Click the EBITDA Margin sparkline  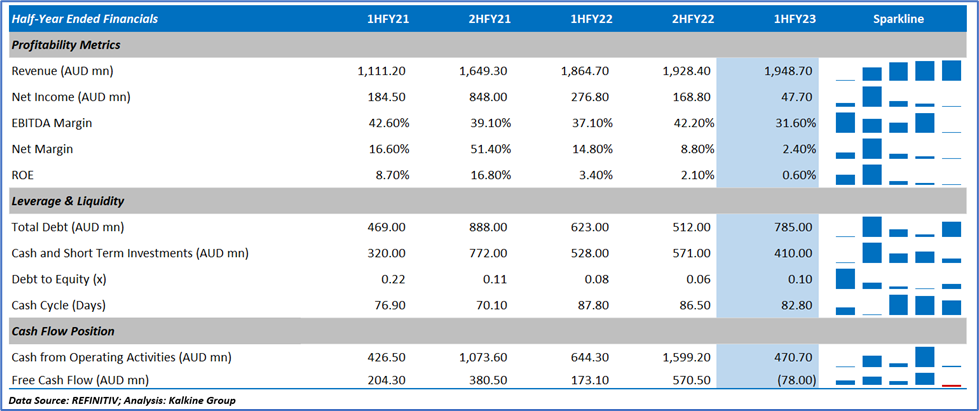tap(897, 123)
